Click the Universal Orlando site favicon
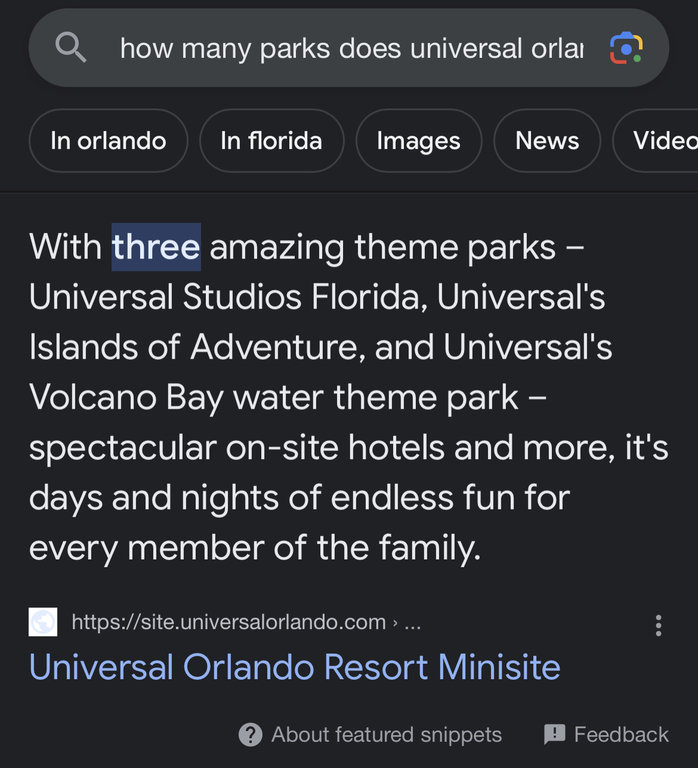The image size is (698, 768). pos(43,622)
